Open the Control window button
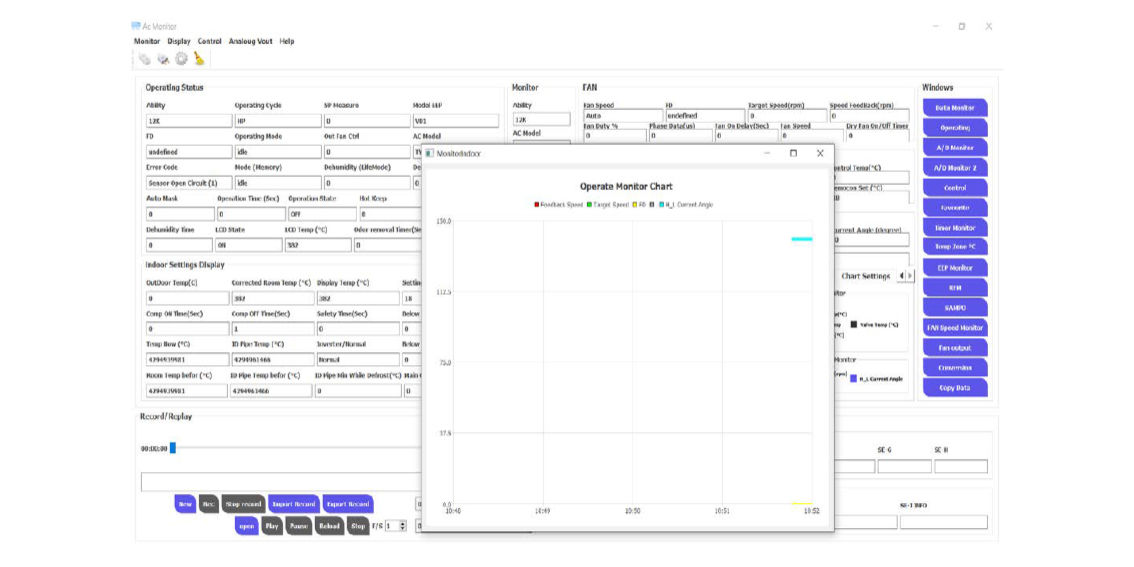This screenshot has height=567, width=1134. click(955, 188)
